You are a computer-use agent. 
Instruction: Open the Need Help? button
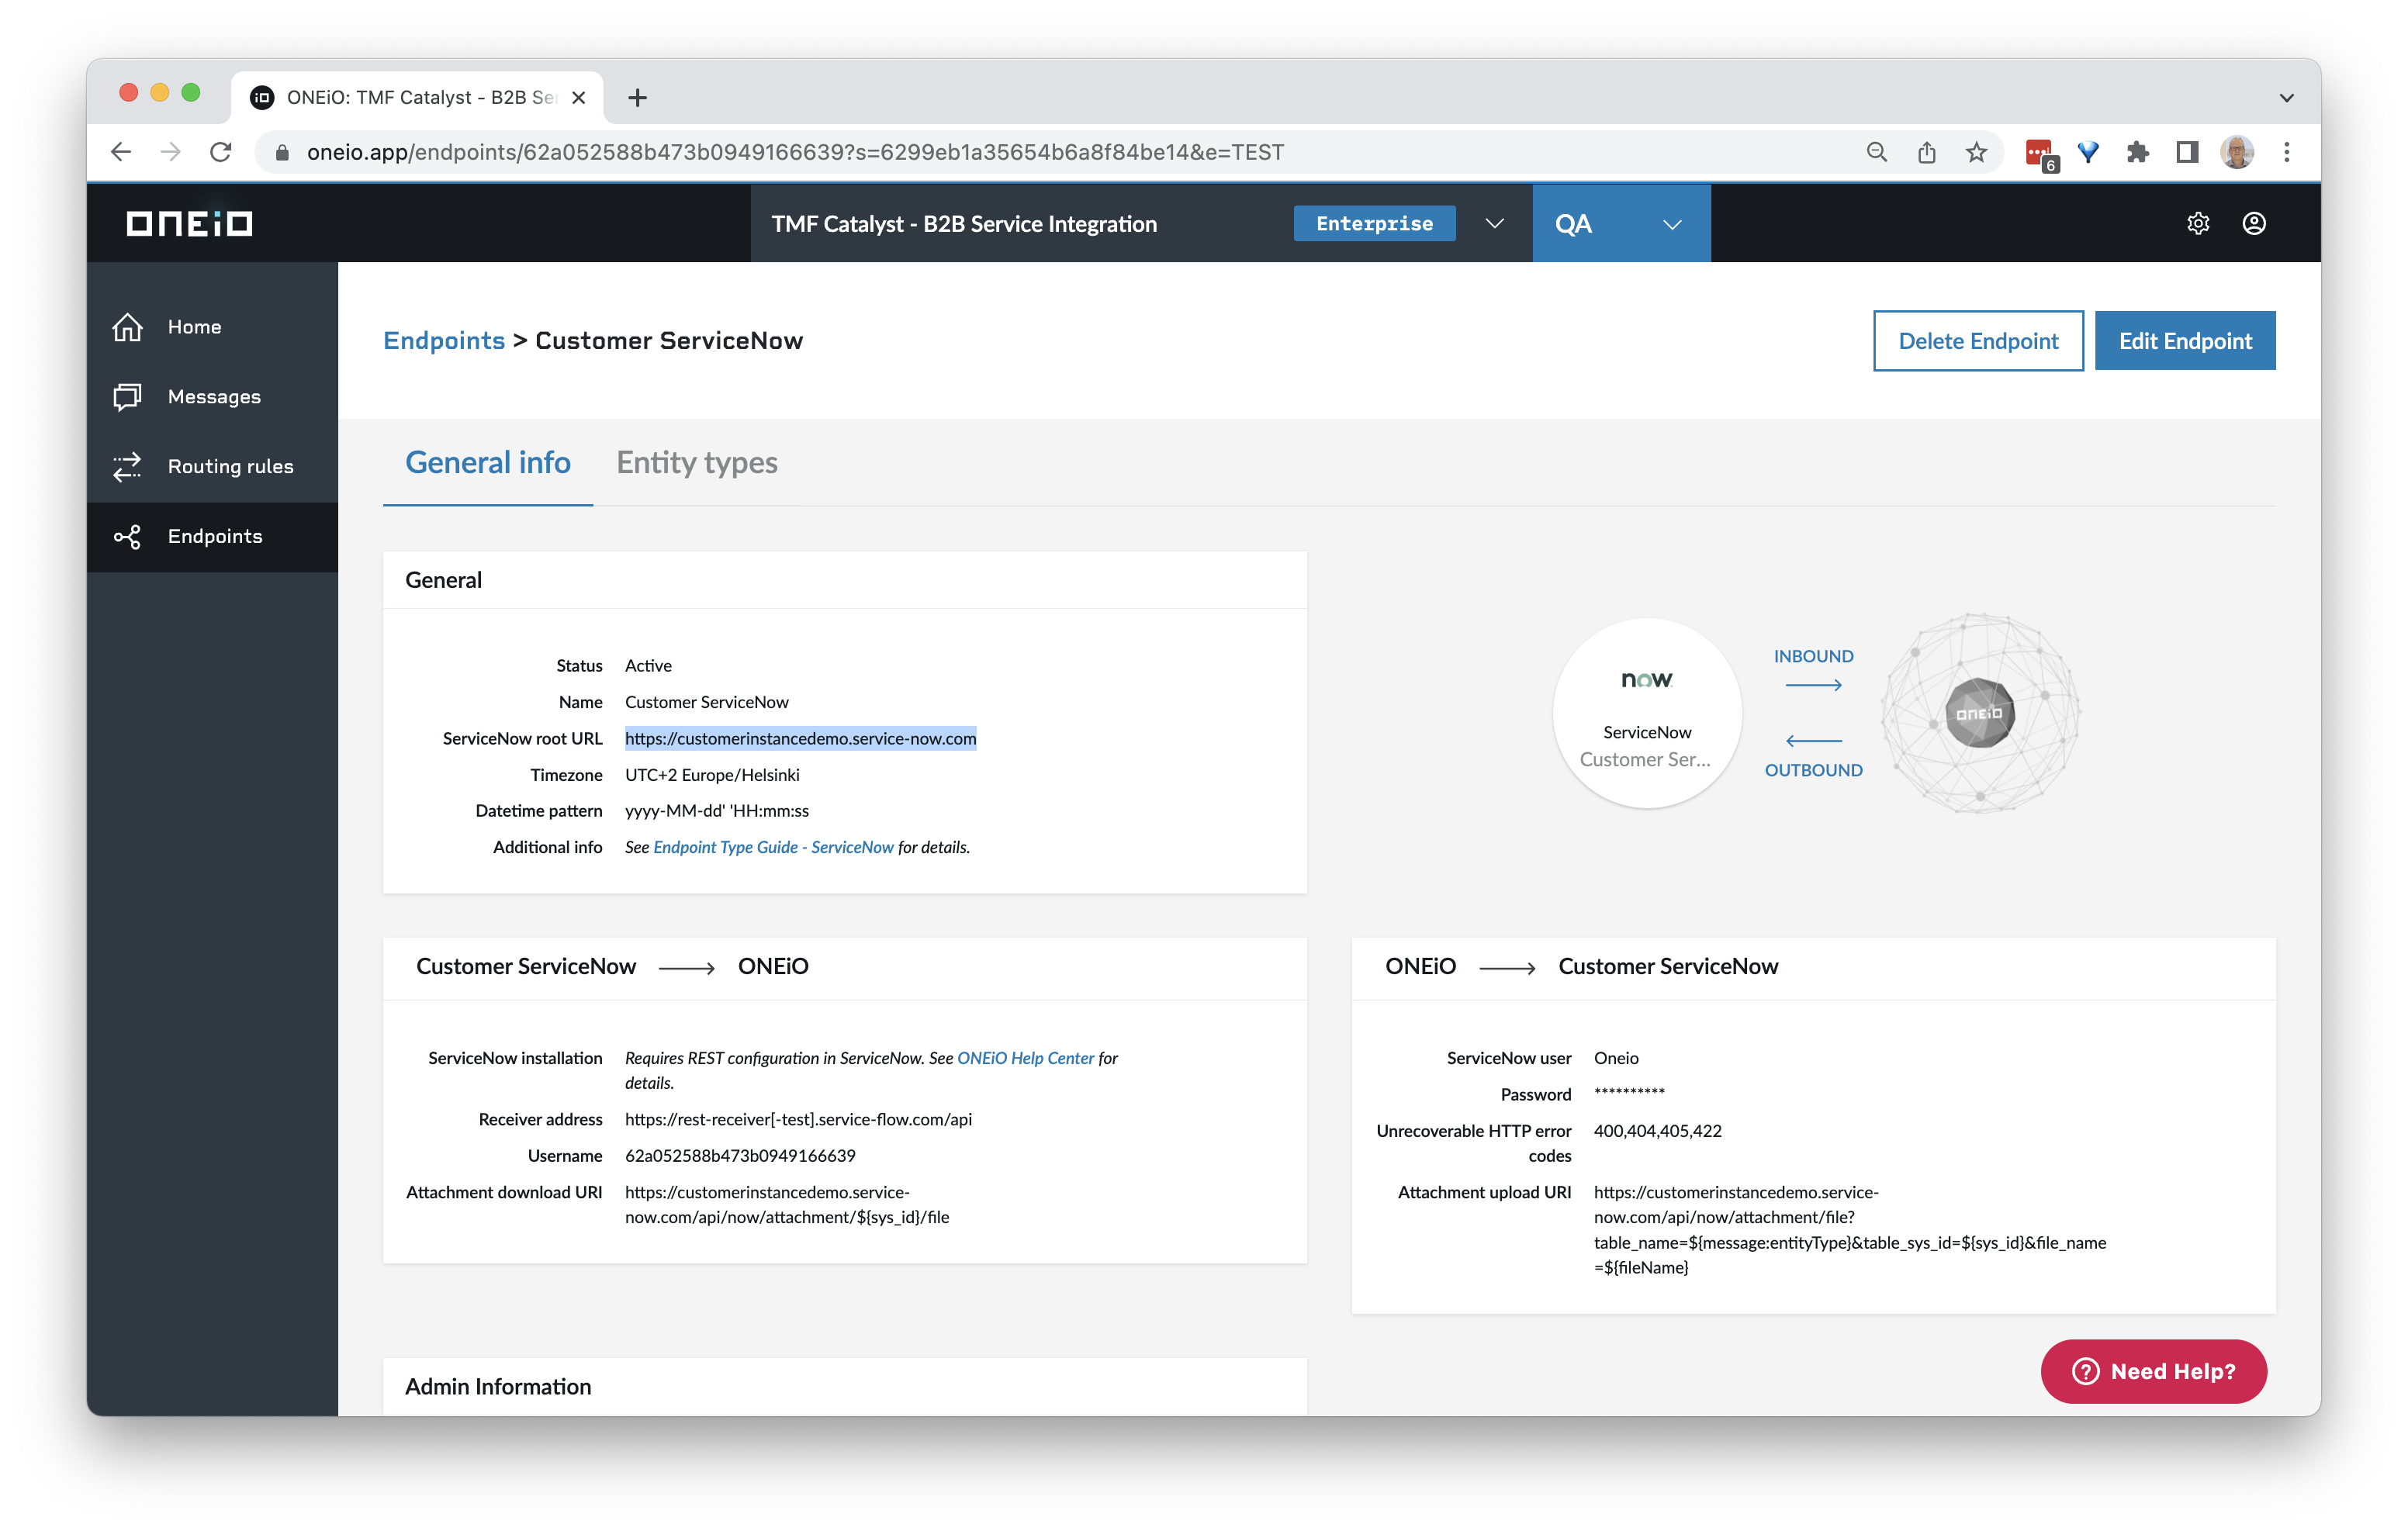tap(2154, 1371)
